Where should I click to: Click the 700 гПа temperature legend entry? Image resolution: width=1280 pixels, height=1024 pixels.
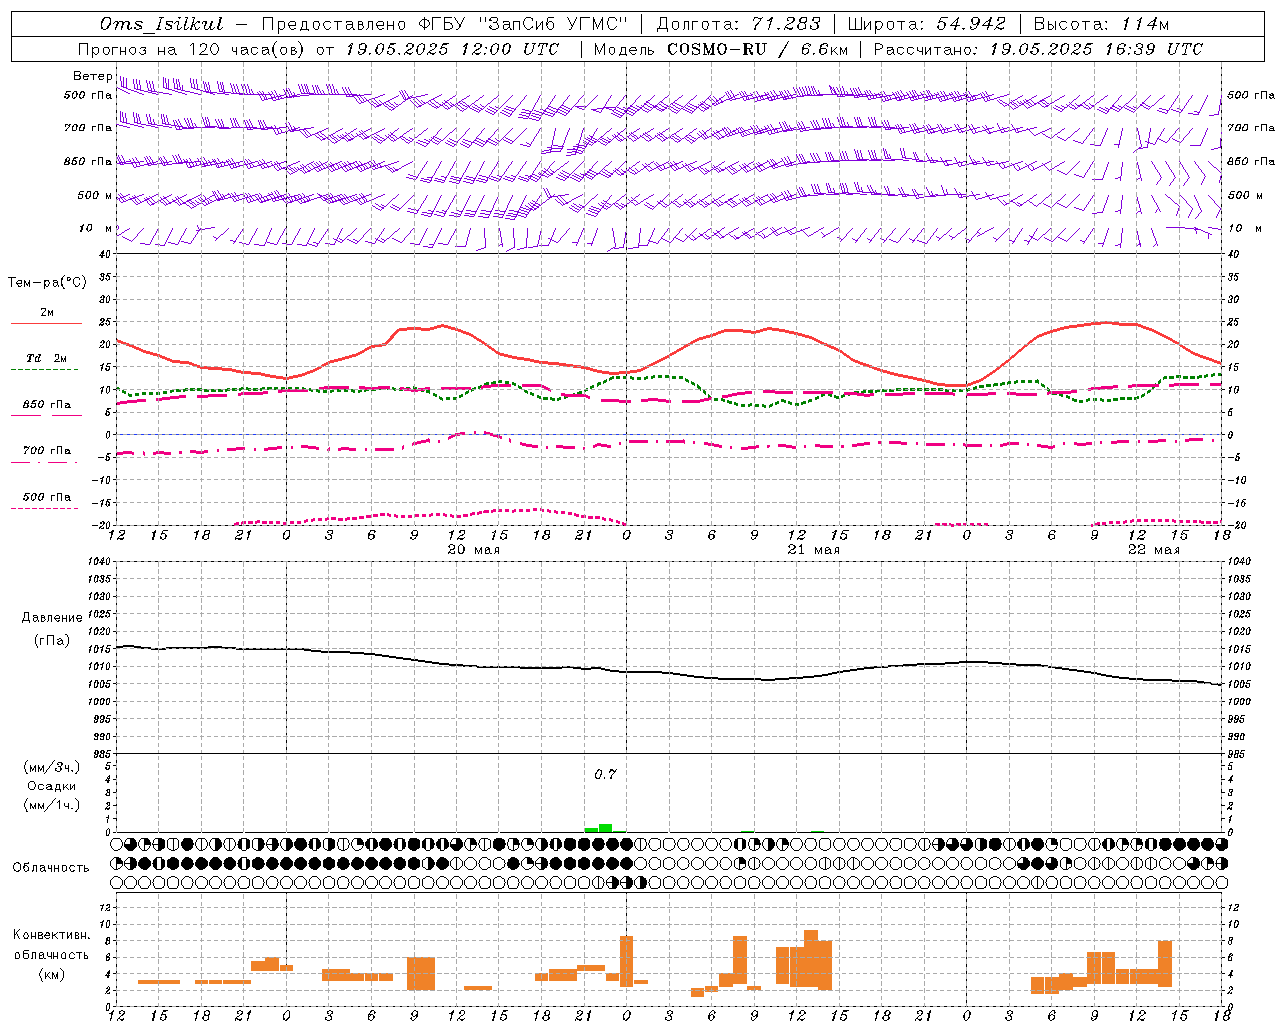pyautogui.click(x=47, y=451)
